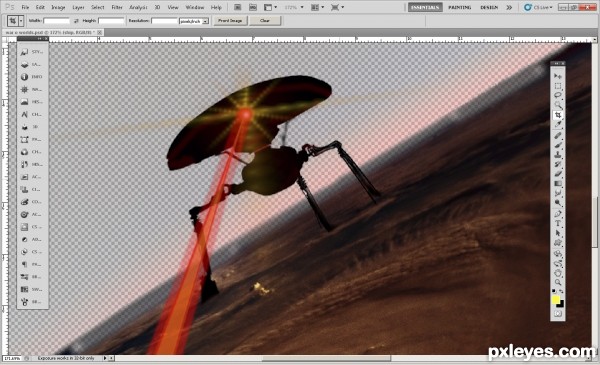
Task: Click the Clear button
Action: pyautogui.click(x=265, y=21)
